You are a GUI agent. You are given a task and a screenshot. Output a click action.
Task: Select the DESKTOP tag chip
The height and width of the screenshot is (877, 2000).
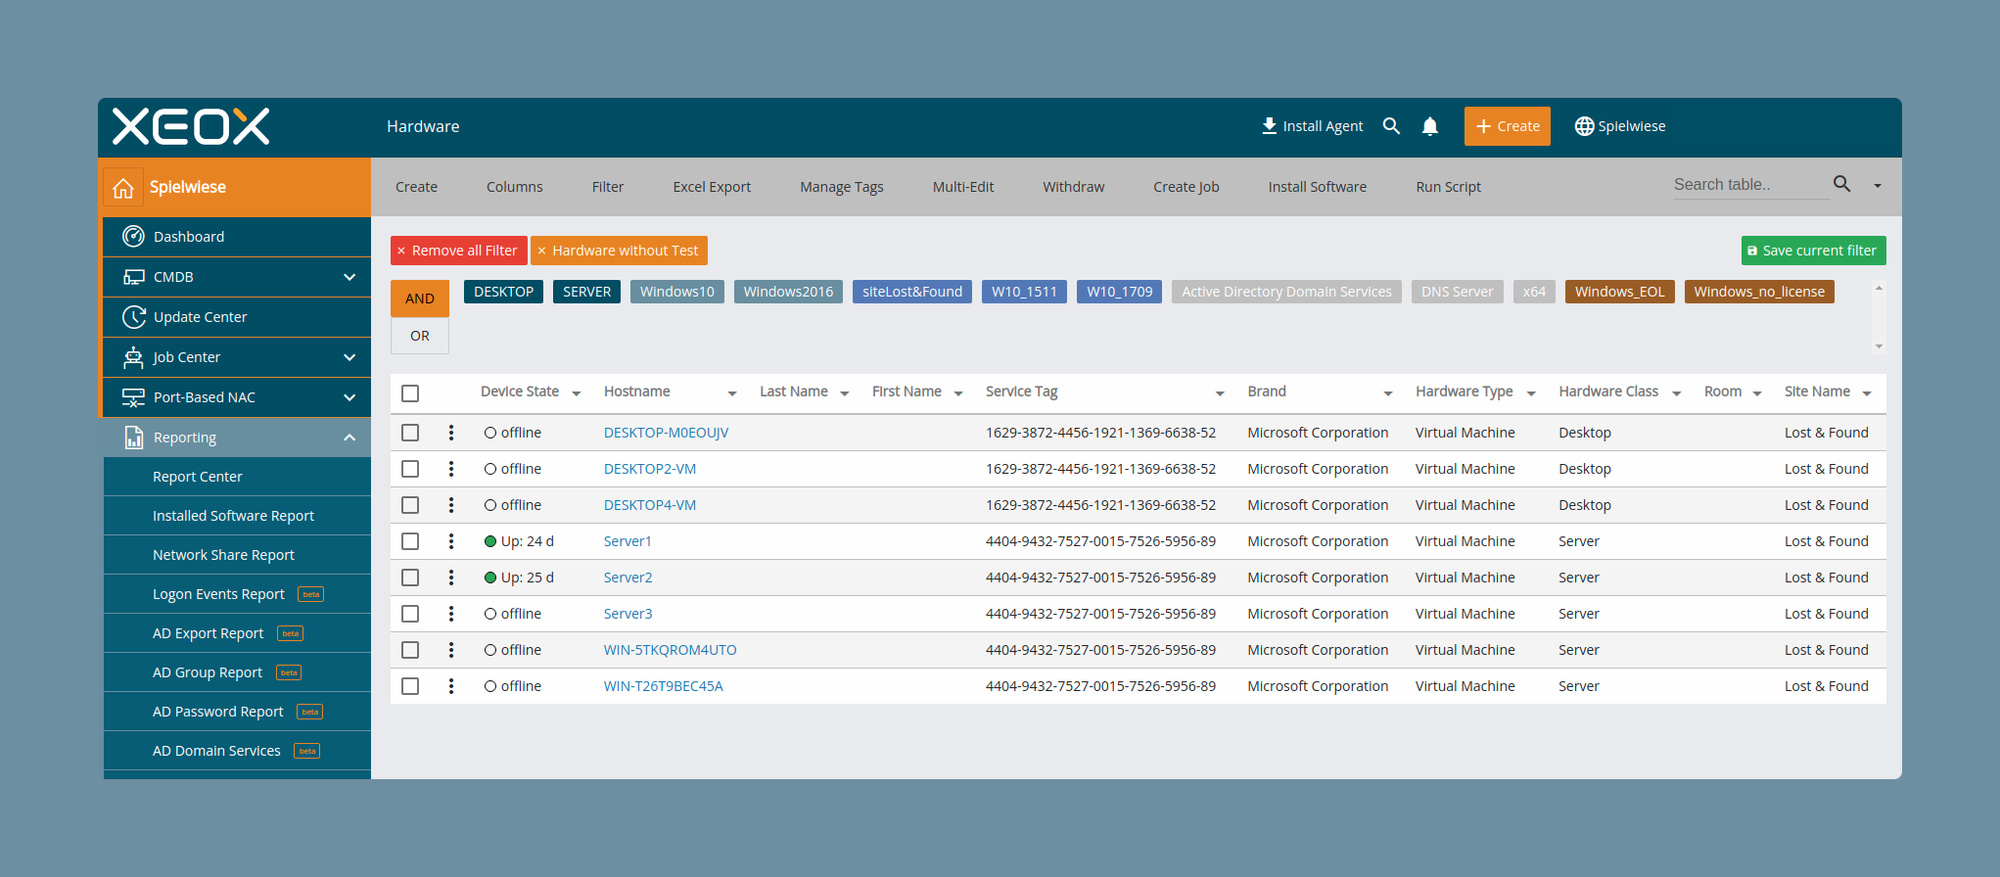tap(504, 292)
